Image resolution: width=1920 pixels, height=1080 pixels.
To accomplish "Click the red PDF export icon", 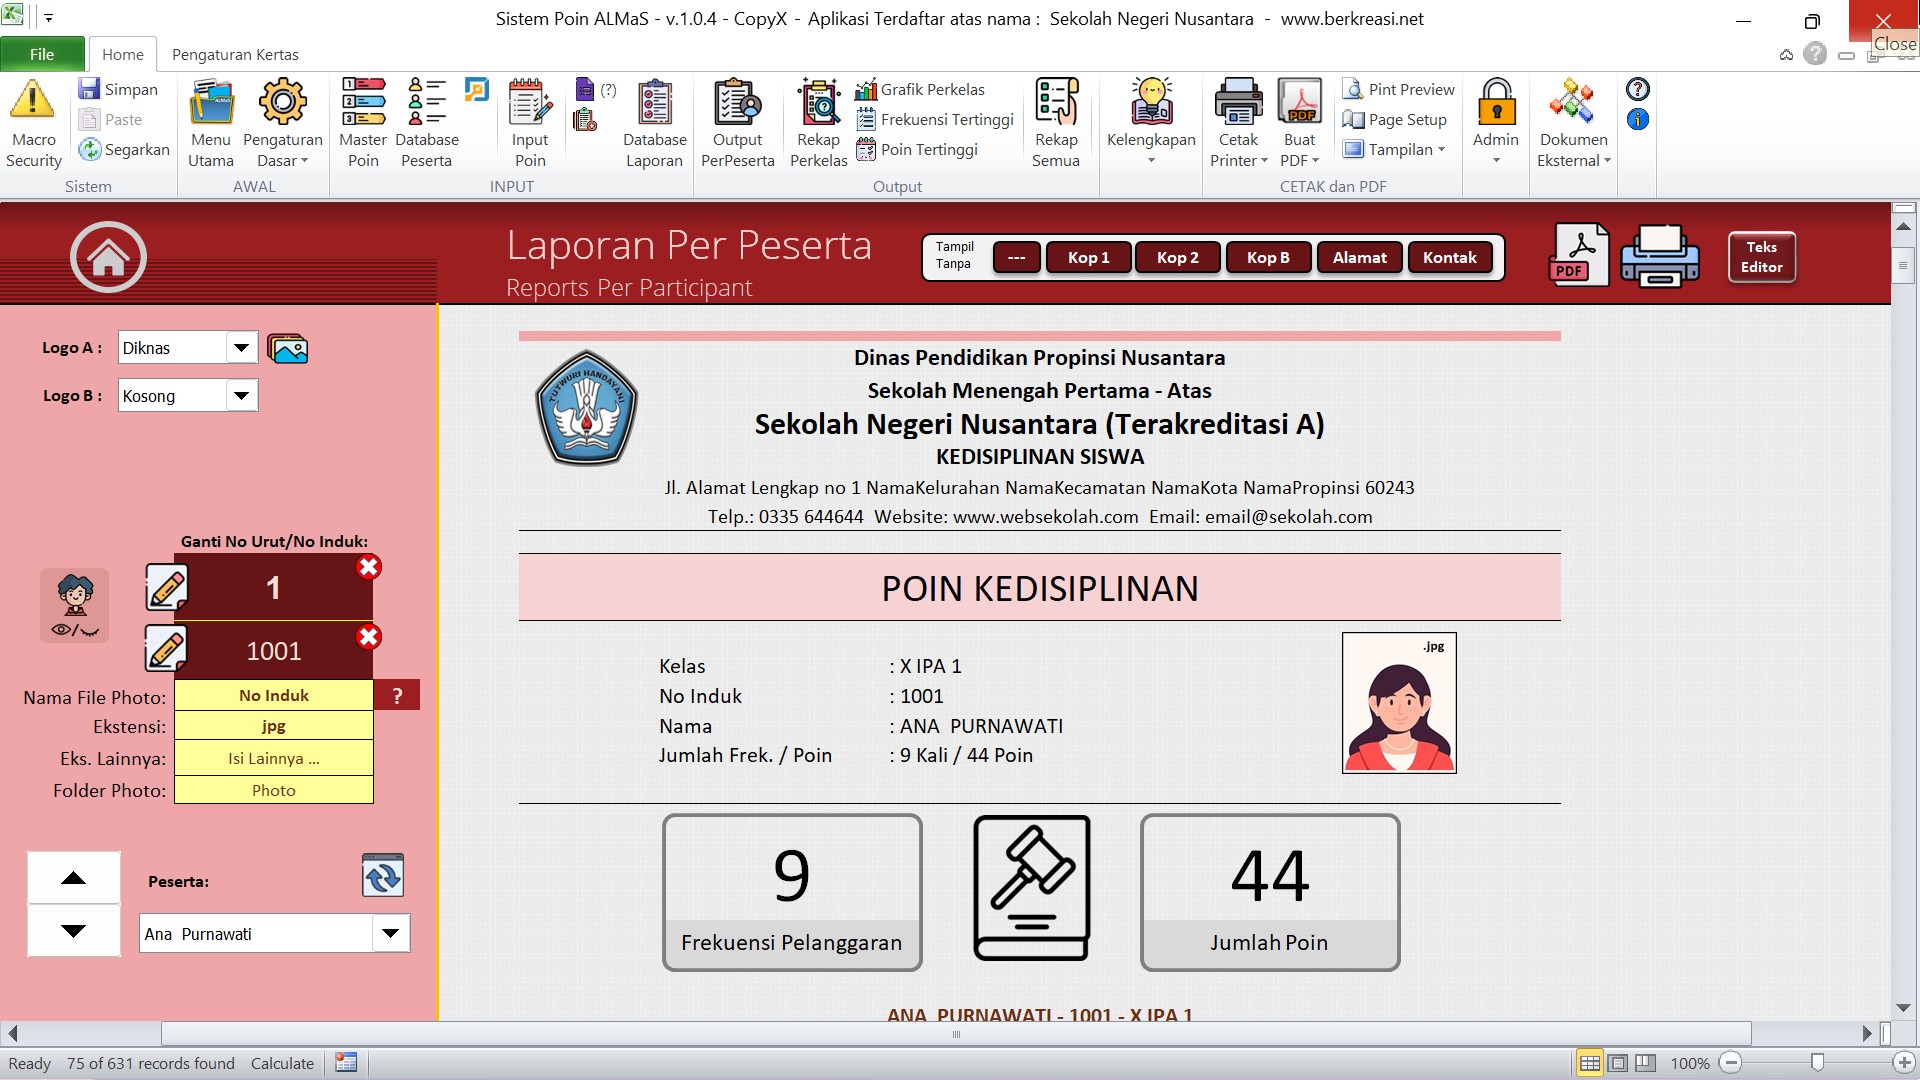I will (x=1579, y=256).
